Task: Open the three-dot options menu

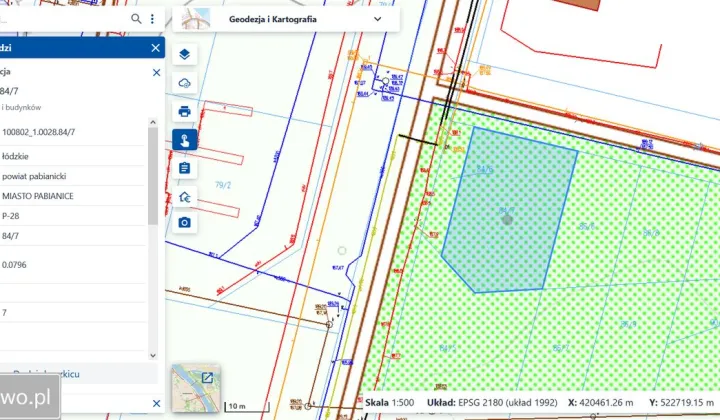Action: (x=152, y=19)
